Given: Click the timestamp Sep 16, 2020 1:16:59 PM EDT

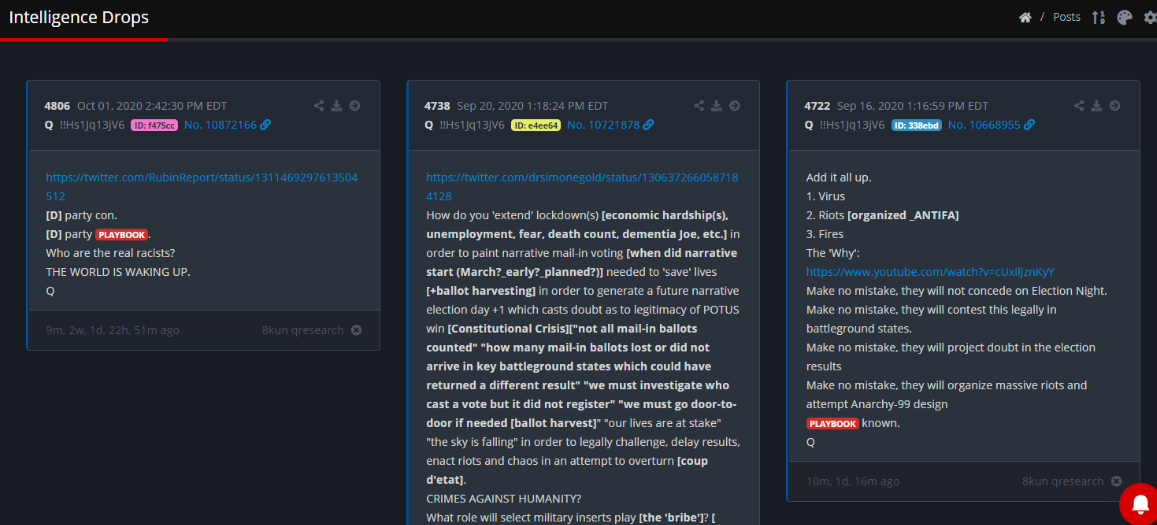Looking at the screenshot, I should (x=913, y=106).
